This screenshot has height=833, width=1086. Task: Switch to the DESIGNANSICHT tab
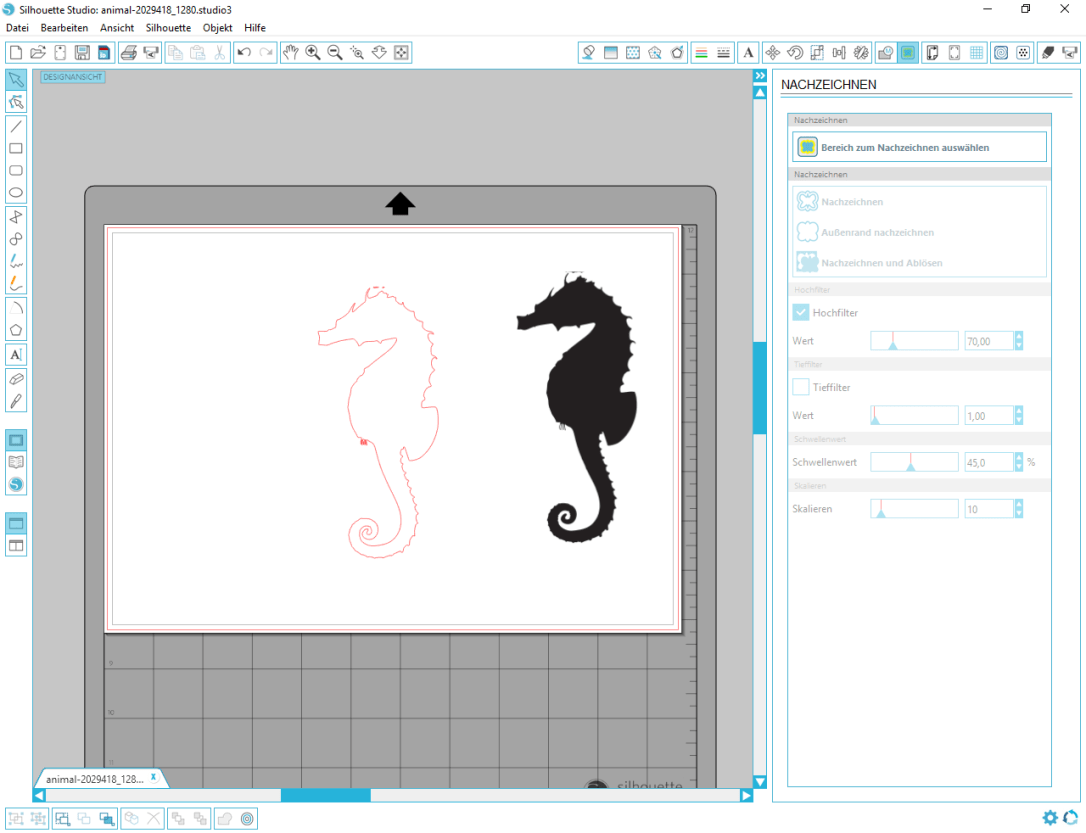(71, 75)
